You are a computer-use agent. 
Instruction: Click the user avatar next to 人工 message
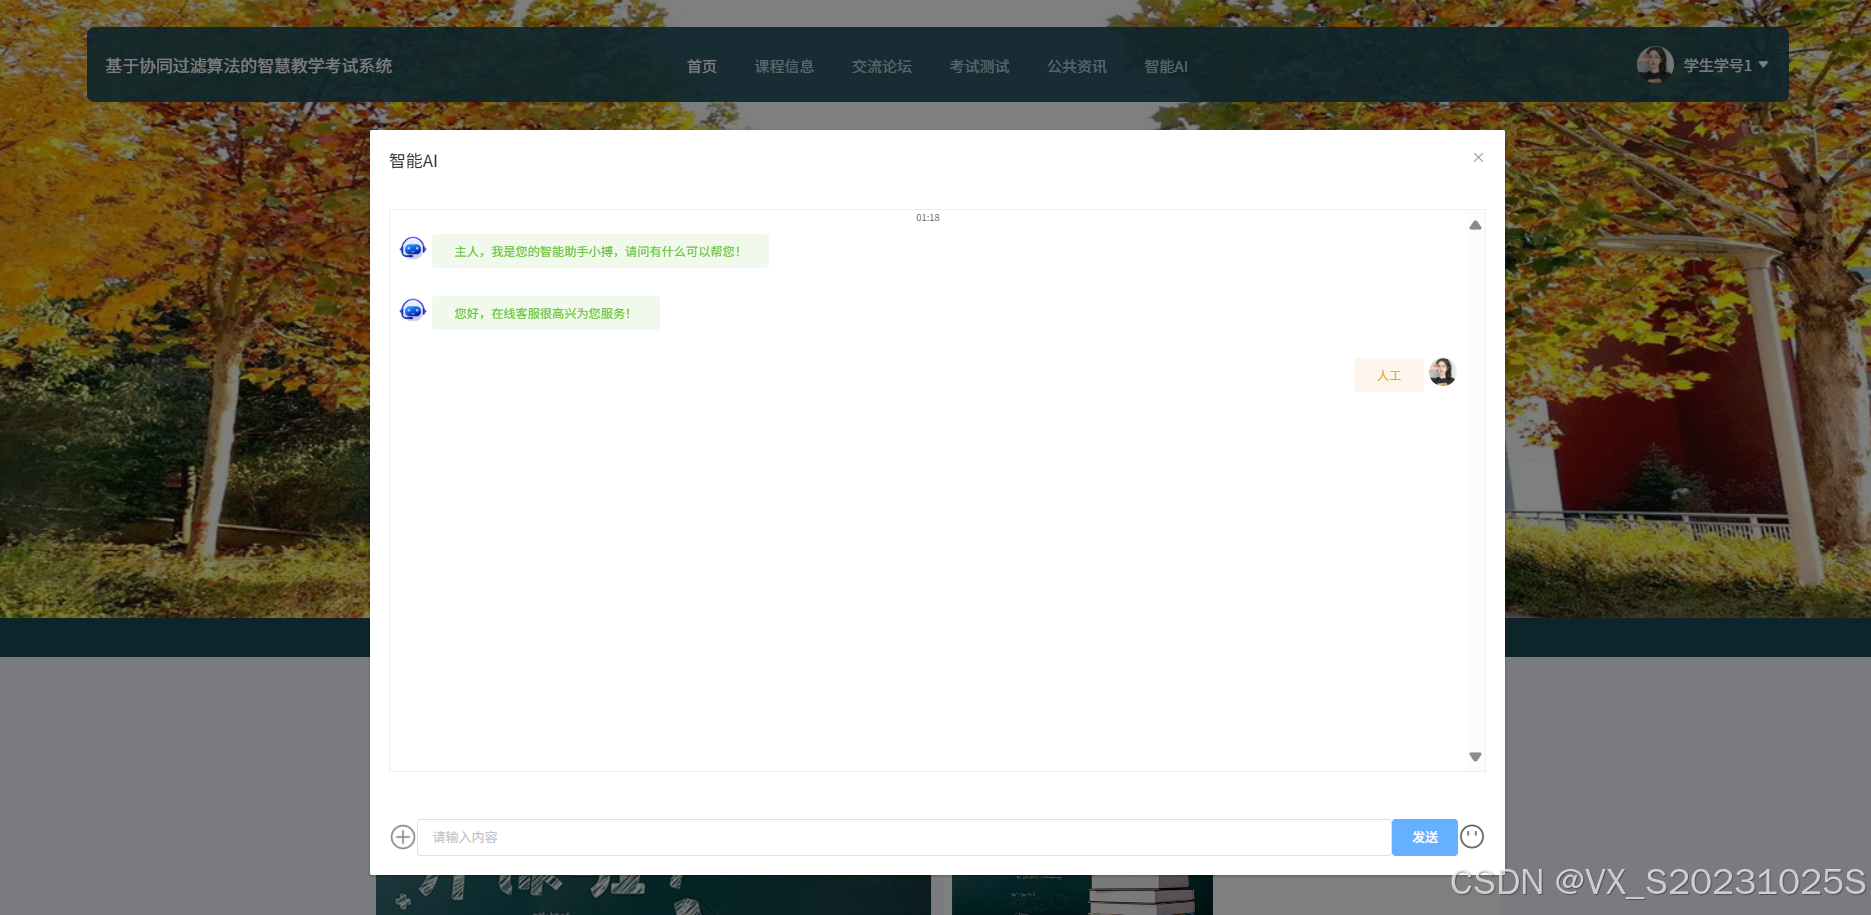(1442, 372)
